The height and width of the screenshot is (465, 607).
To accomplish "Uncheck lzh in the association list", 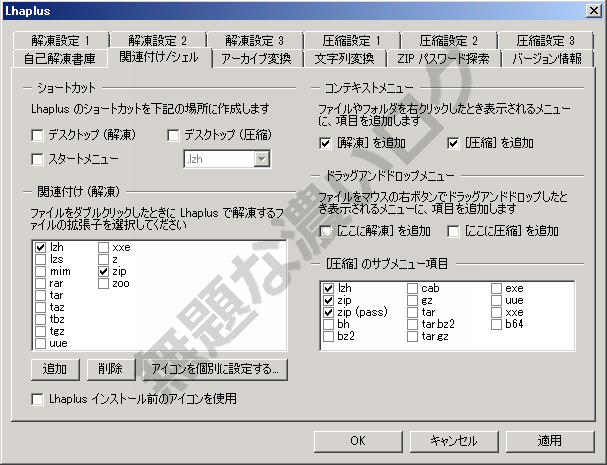I will pyautogui.click(x=41, y=247).
